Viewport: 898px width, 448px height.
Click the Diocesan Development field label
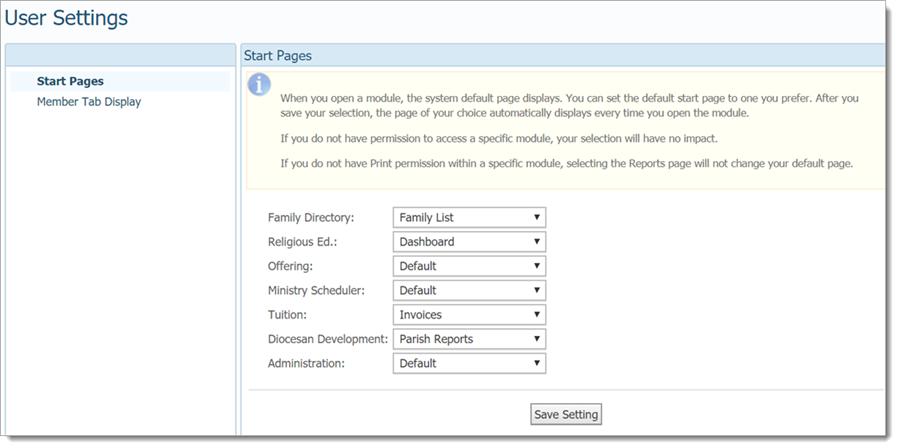pyautogui.click(x=328, y=339)
